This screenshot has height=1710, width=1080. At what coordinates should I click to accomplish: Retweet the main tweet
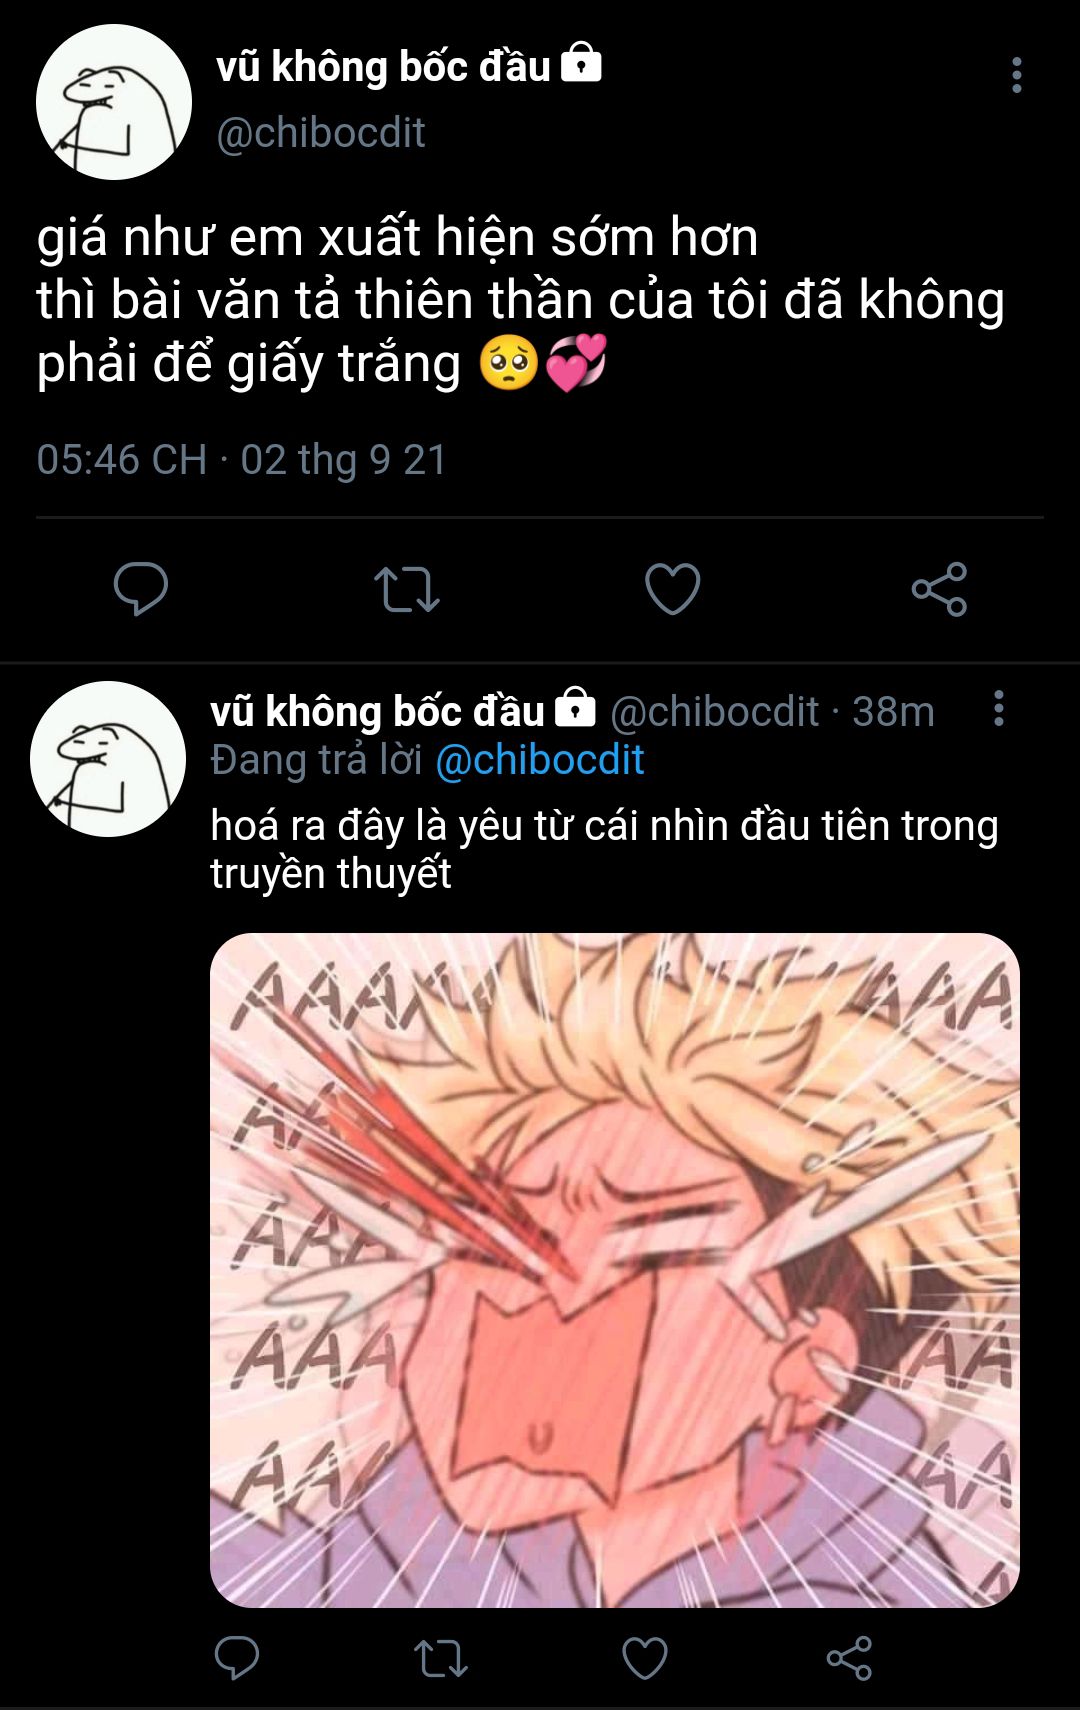pyautogui.click(x=407, y=589)
